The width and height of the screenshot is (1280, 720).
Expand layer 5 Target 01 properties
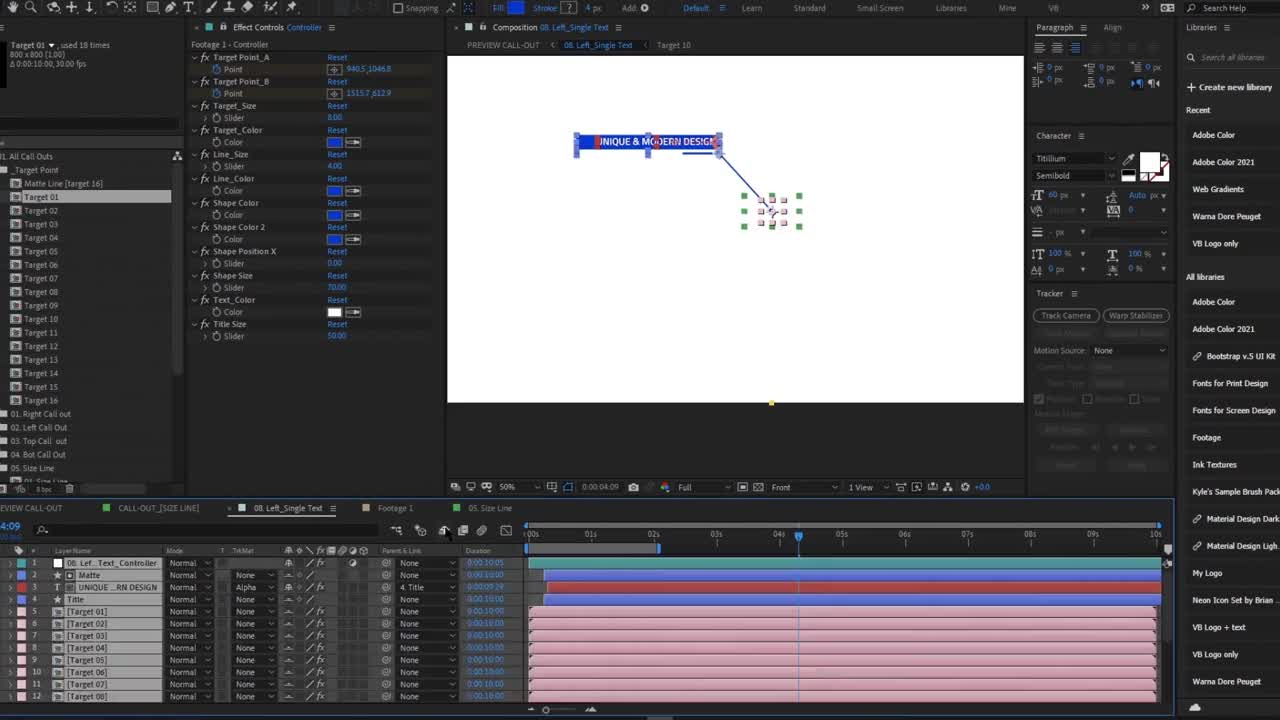pyautogui.click(x=9, y=611)
